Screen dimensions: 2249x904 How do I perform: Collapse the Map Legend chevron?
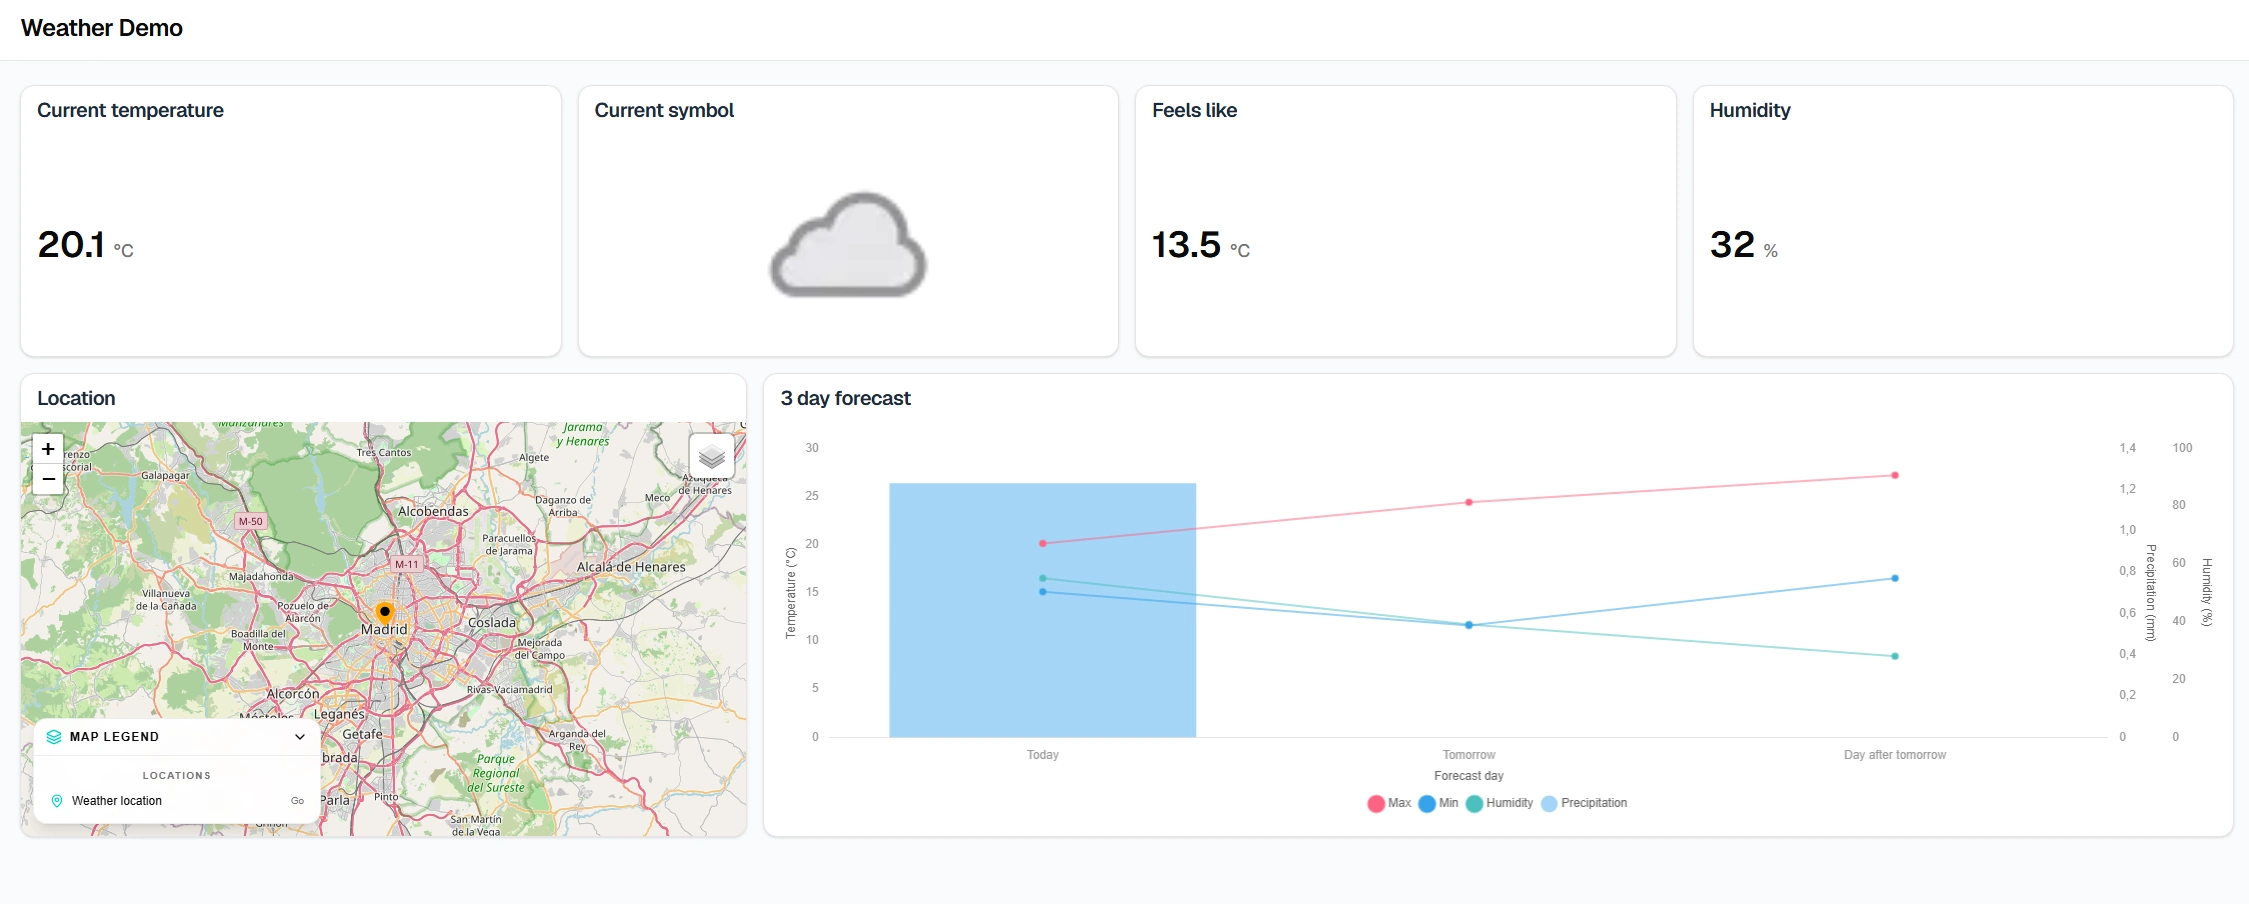point(300,737)
